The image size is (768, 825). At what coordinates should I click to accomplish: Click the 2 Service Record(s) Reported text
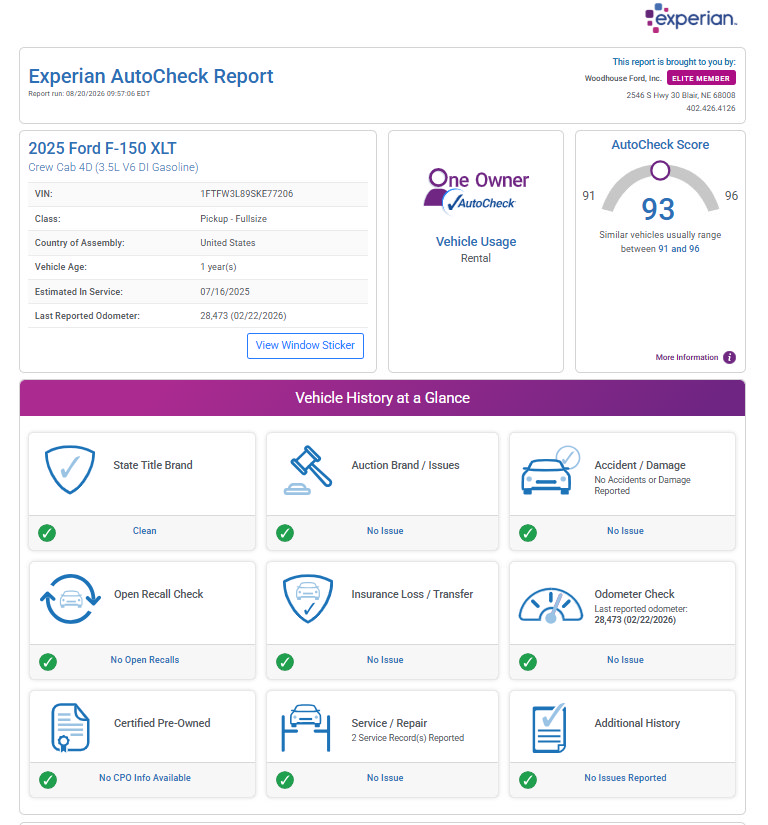click(x=408, y=738)
